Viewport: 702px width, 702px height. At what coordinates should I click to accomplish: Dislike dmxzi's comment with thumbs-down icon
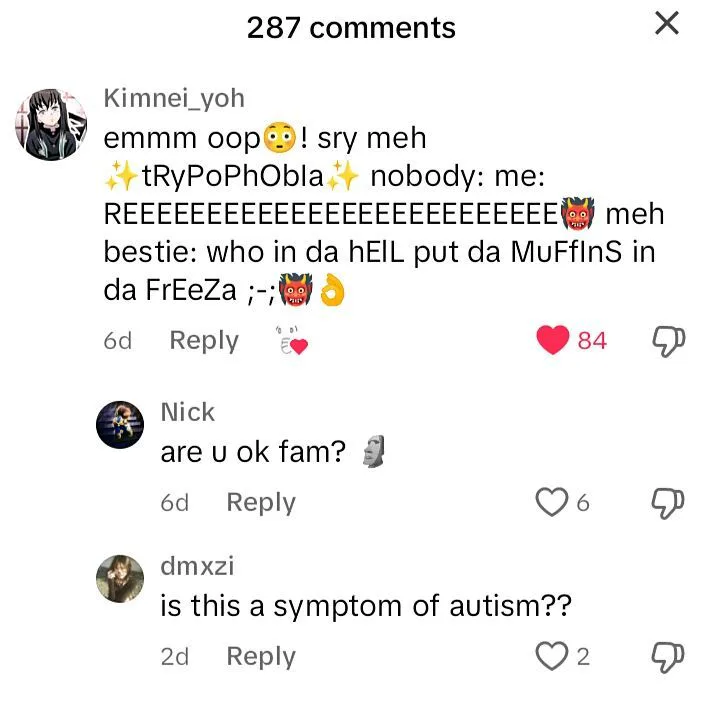tap(668, 657)
